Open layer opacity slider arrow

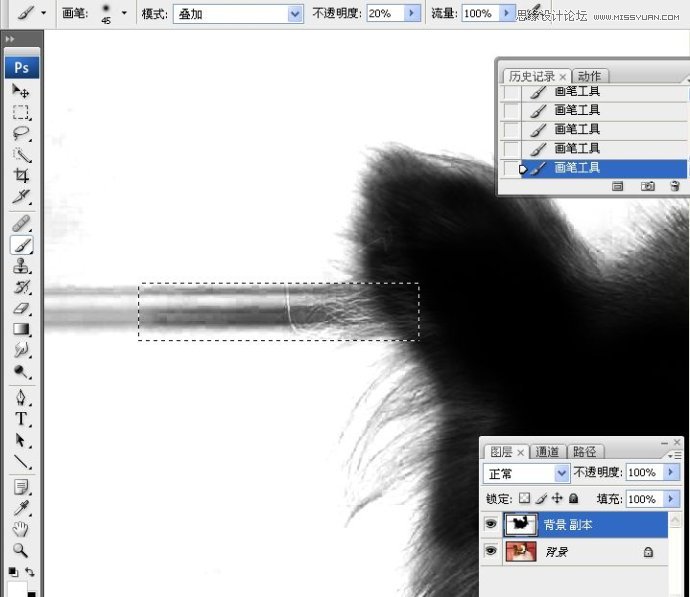pos(671,472)
